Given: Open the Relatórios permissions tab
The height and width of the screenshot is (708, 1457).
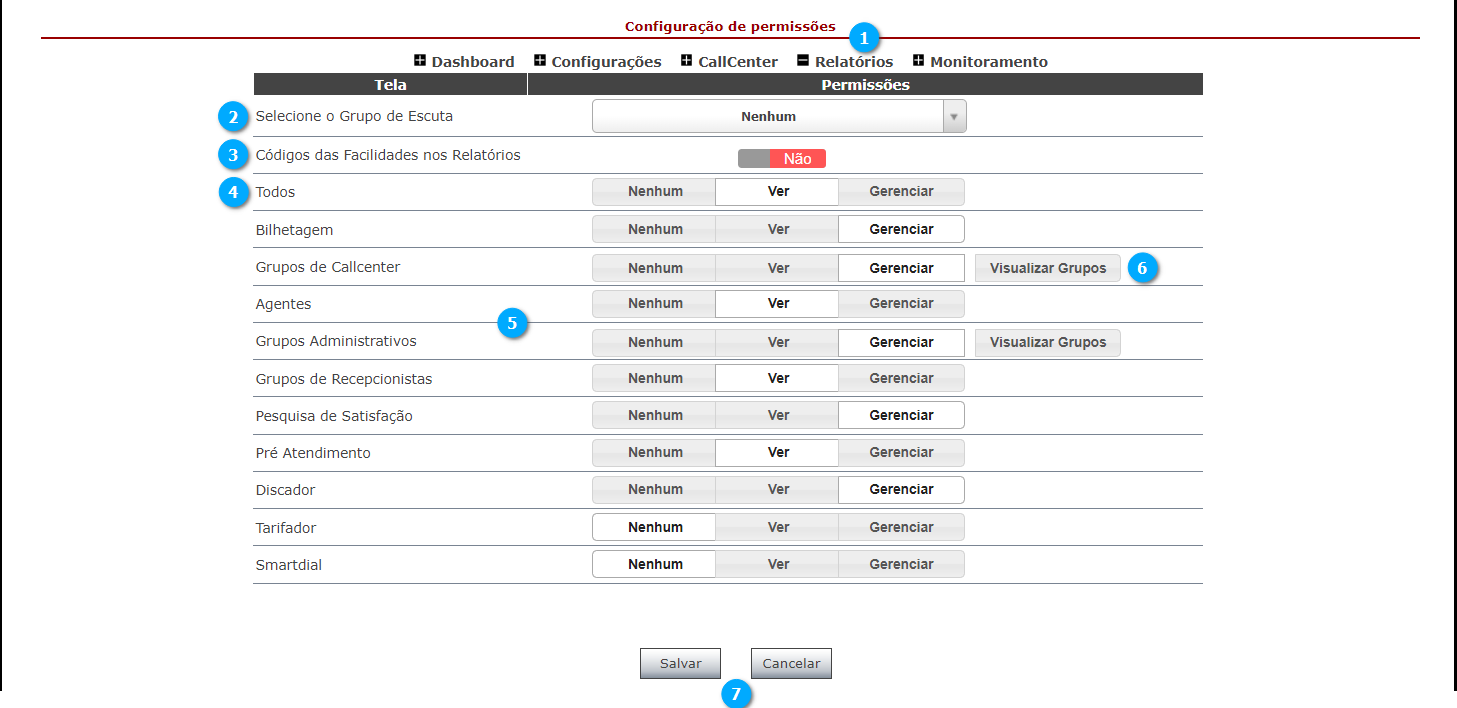Looking at the screenshot, I should (x=854, y=62).
